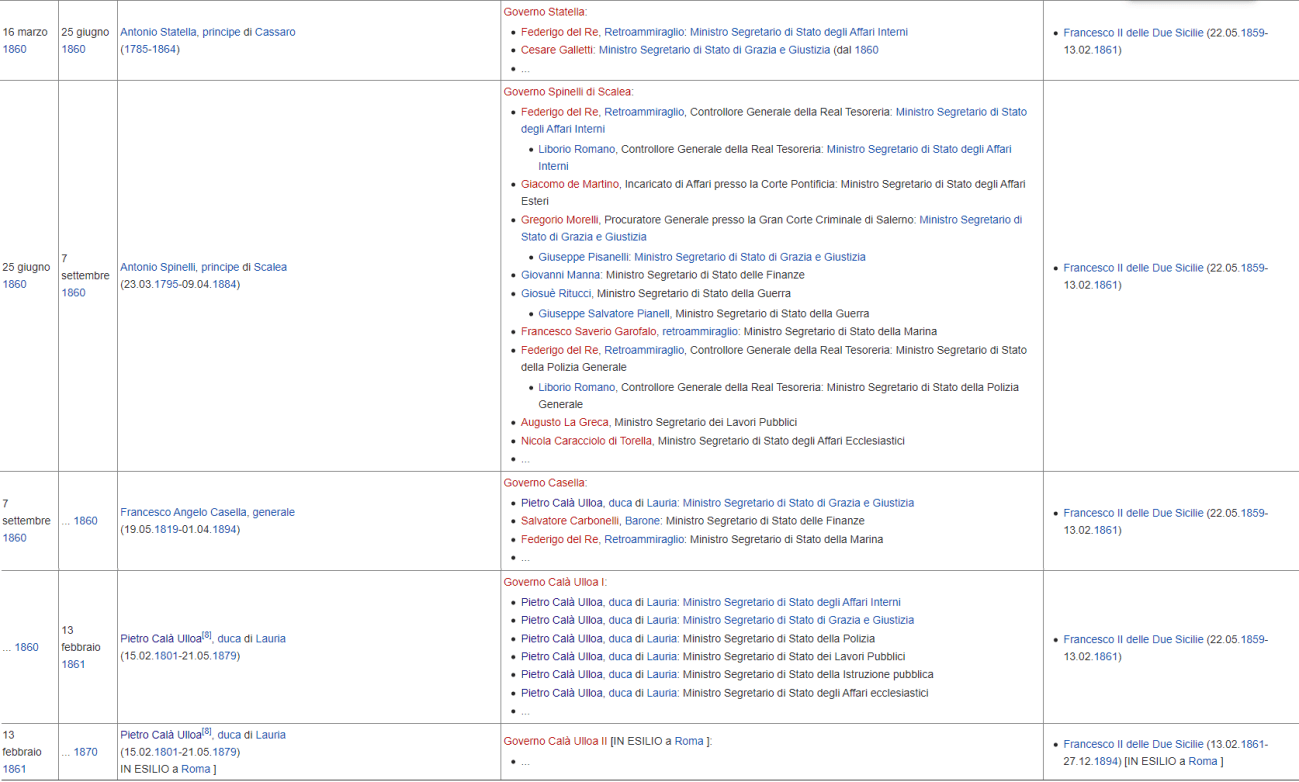
Task: Open the Augusto La Greca link
Action: point(564,423)
